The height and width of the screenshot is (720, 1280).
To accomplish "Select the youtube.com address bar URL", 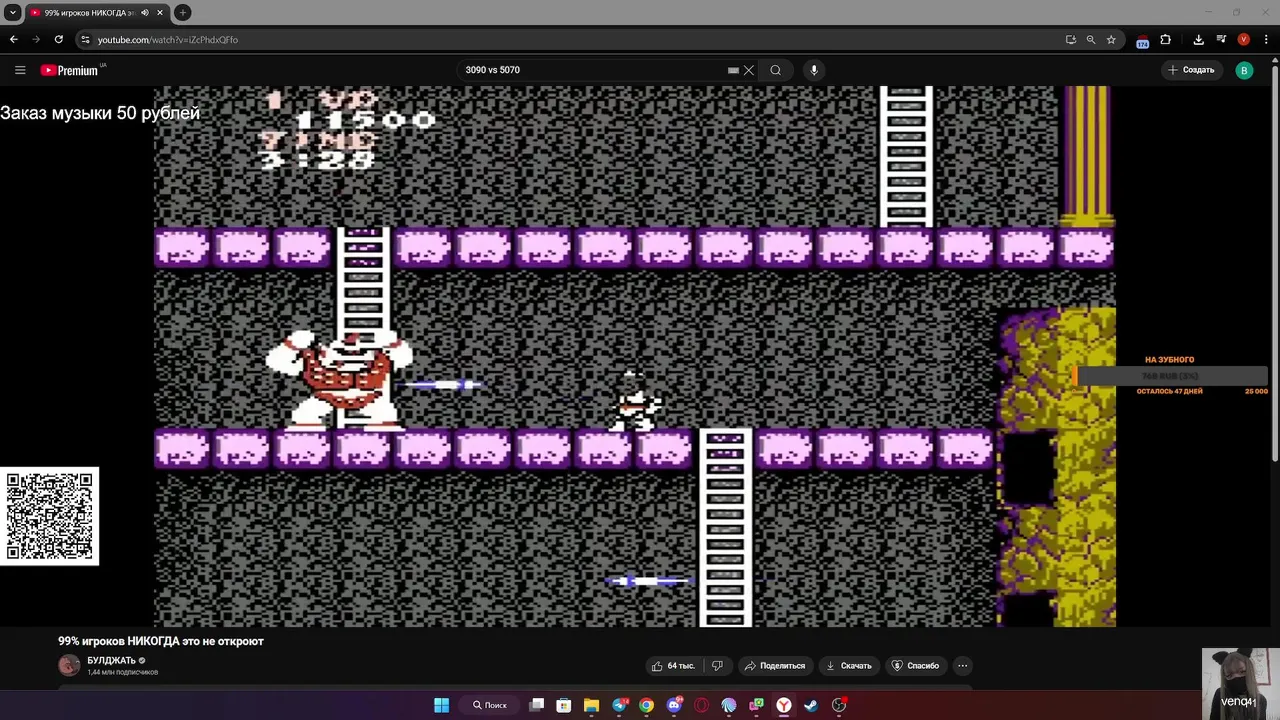I will pyautogui.click(x=168, y=40).
